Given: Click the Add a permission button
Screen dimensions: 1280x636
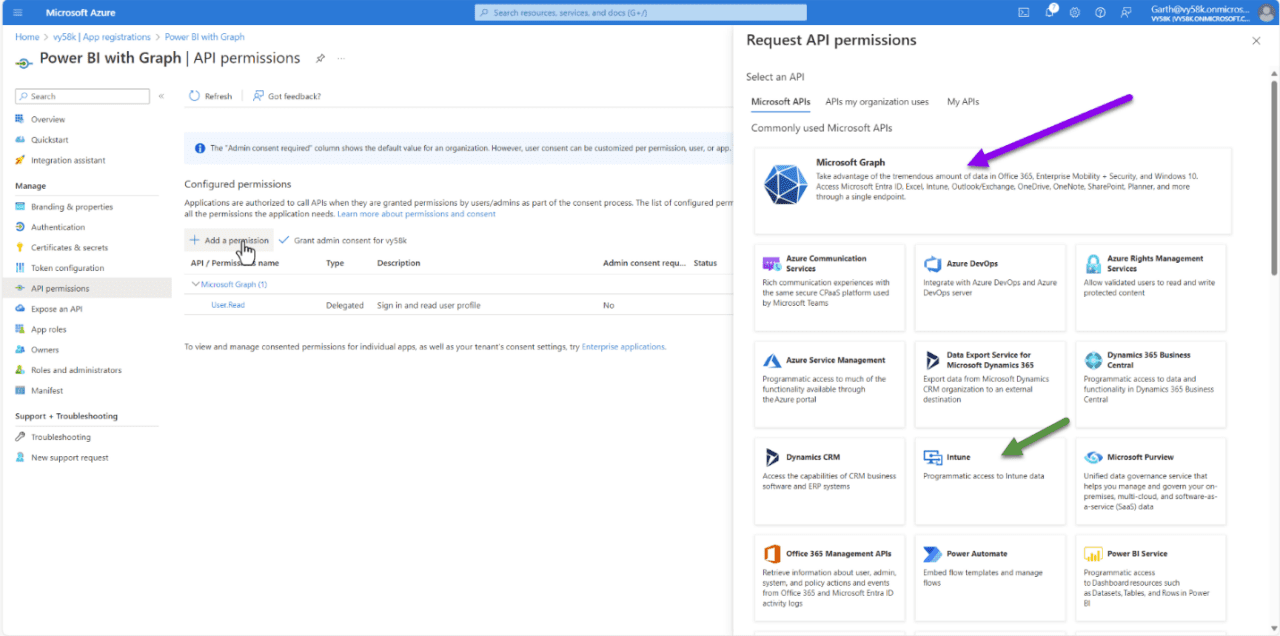Looking at the screenshot, I should click(x=228, y=241).
